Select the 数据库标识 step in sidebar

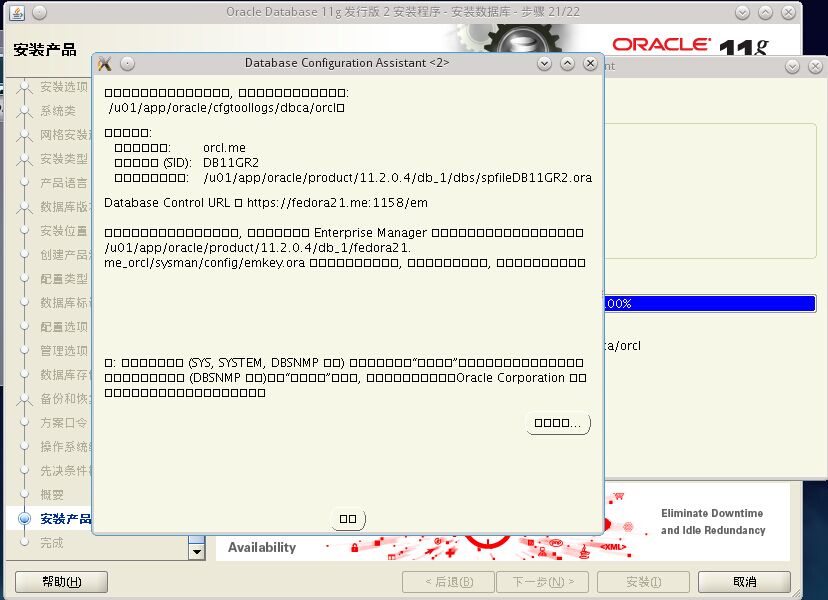tap(65, 303)
